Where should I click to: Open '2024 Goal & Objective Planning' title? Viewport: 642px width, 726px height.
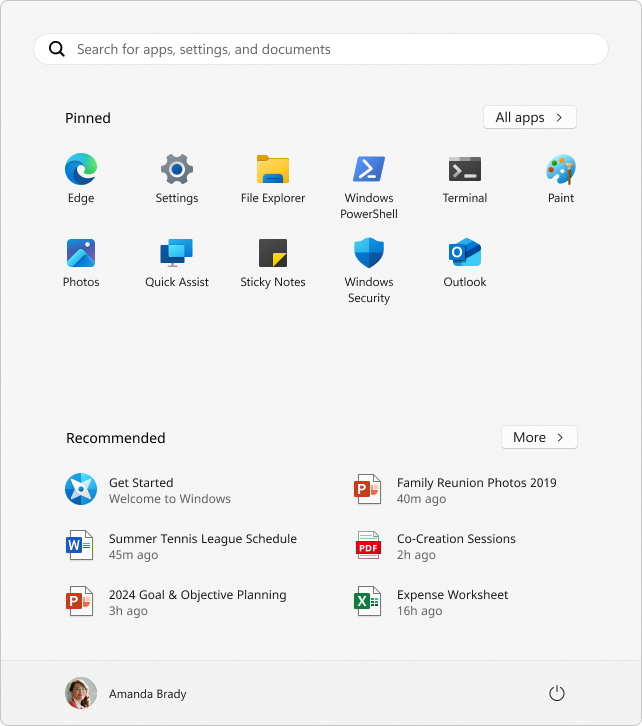(198, 595)
